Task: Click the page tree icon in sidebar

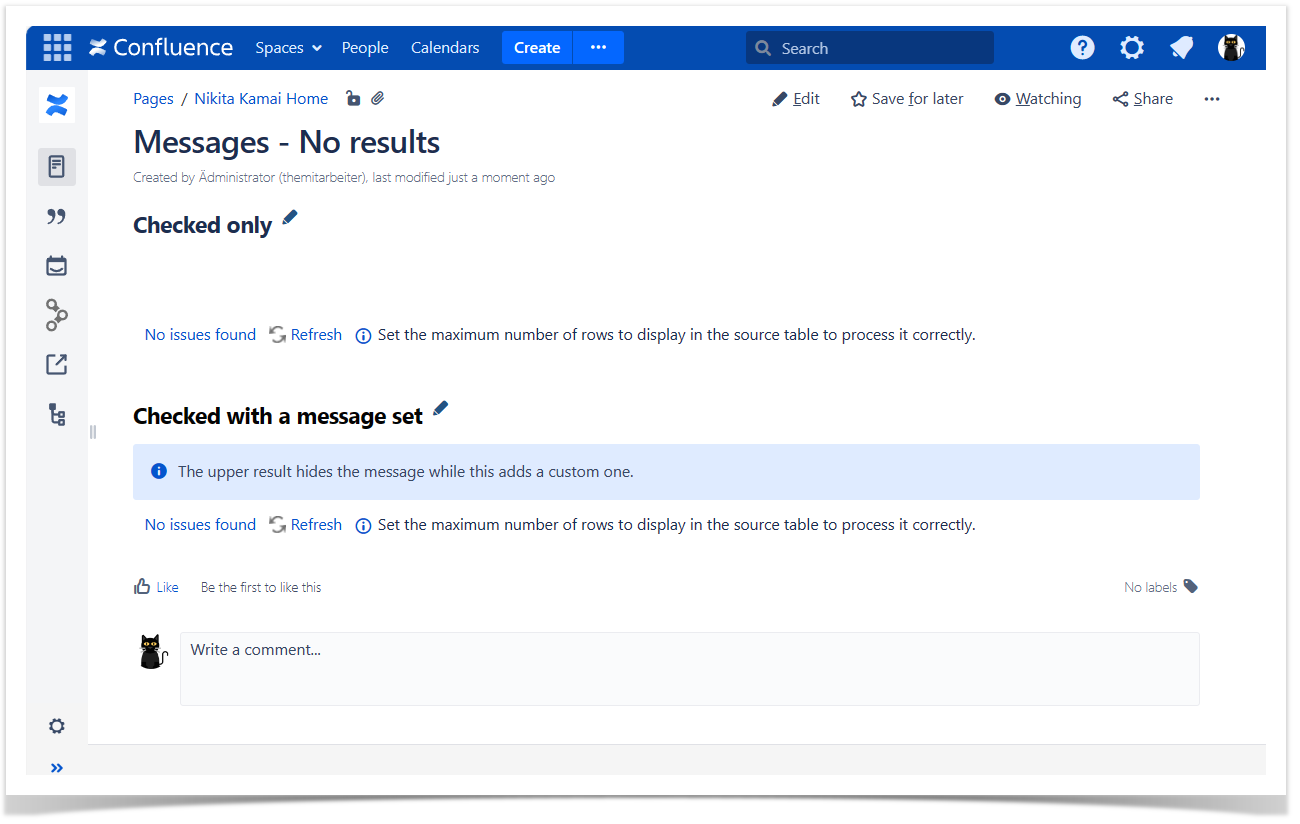Action: (57, 414)
